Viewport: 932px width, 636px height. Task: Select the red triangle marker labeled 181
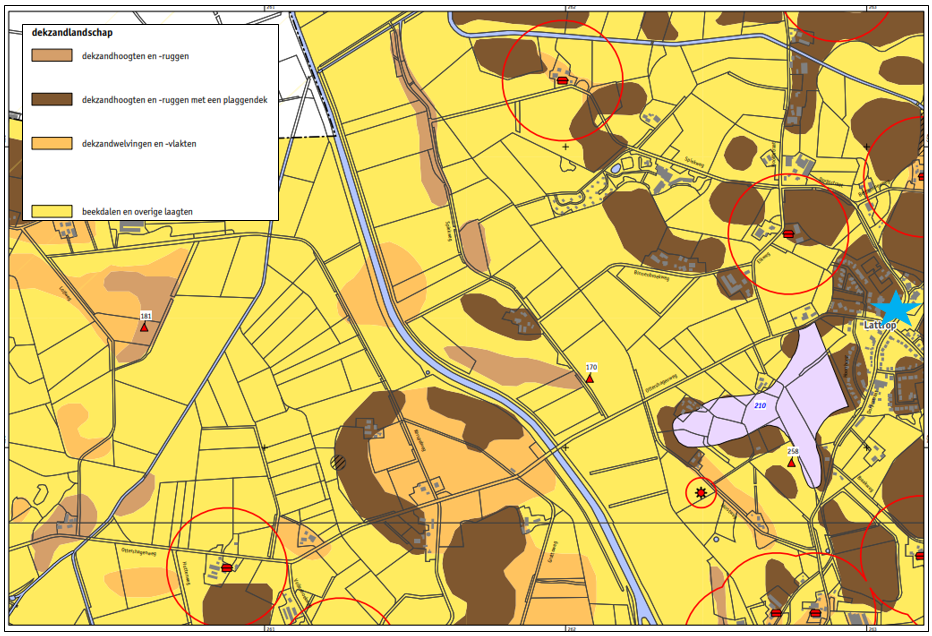click(x=144, y=327)
